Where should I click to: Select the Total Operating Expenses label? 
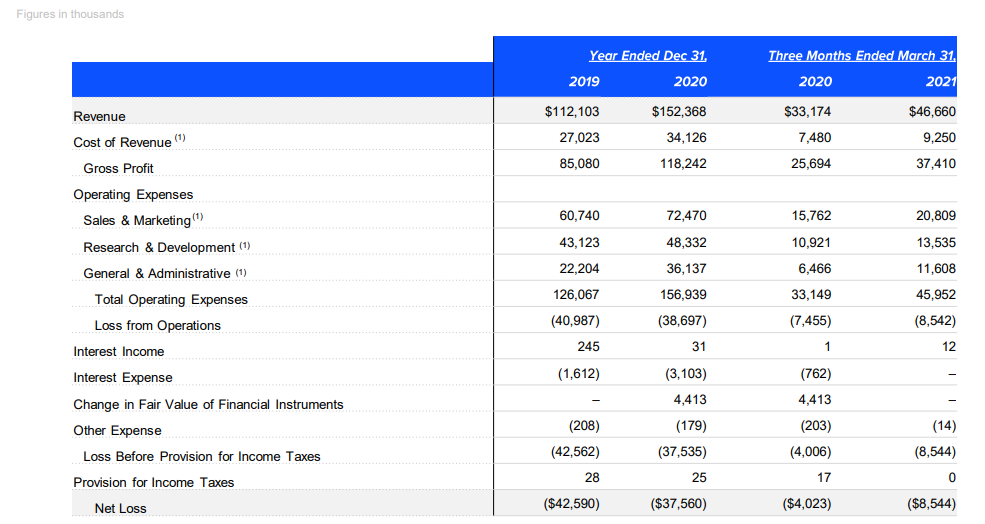pos(171,300)
